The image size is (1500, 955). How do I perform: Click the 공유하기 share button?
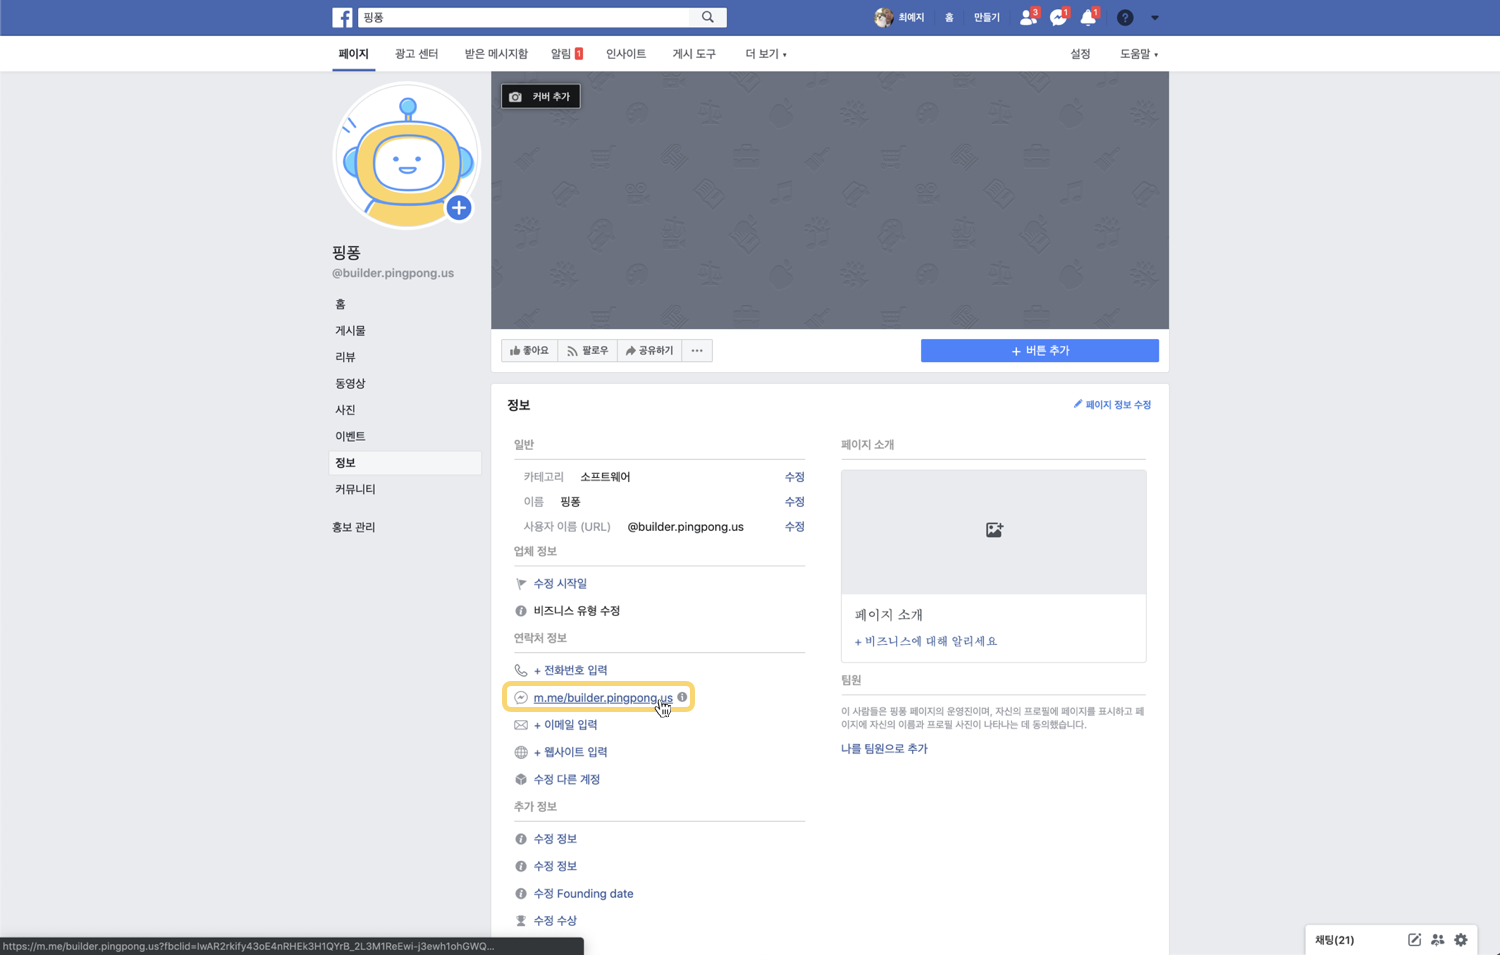[x=650, y=351]
